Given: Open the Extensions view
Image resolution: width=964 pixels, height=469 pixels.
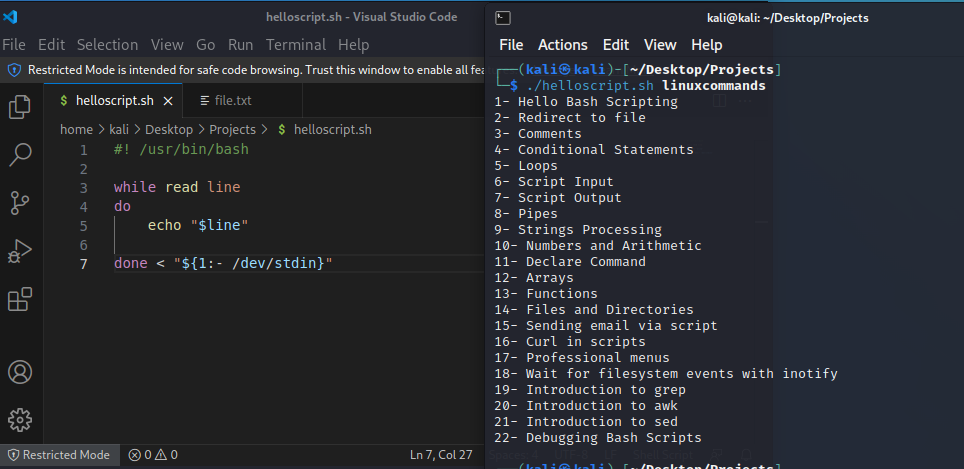Looking at the screenshot, I should coord(20,299).
